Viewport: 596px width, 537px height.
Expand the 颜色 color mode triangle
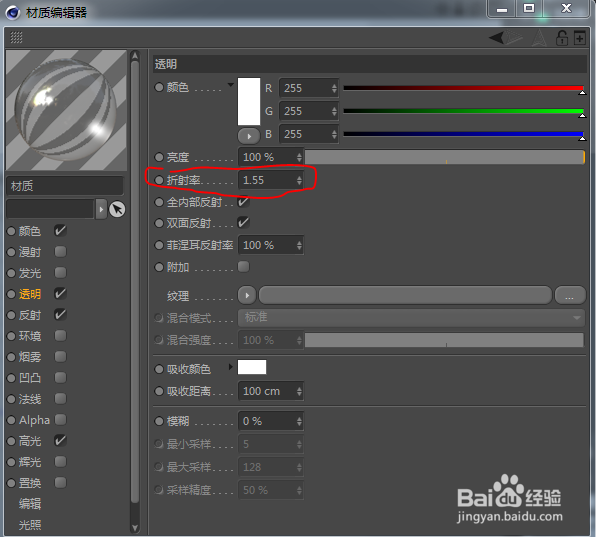click(230, 84)
